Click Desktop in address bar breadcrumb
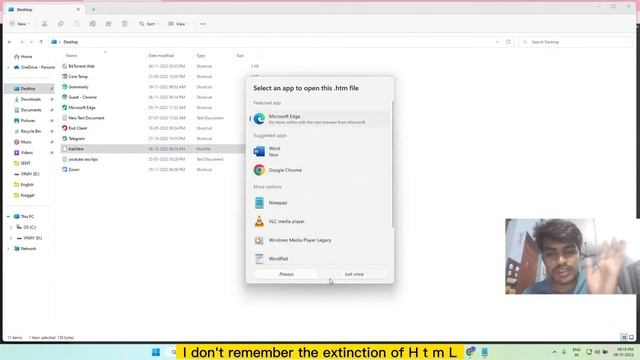 [71, 42]
